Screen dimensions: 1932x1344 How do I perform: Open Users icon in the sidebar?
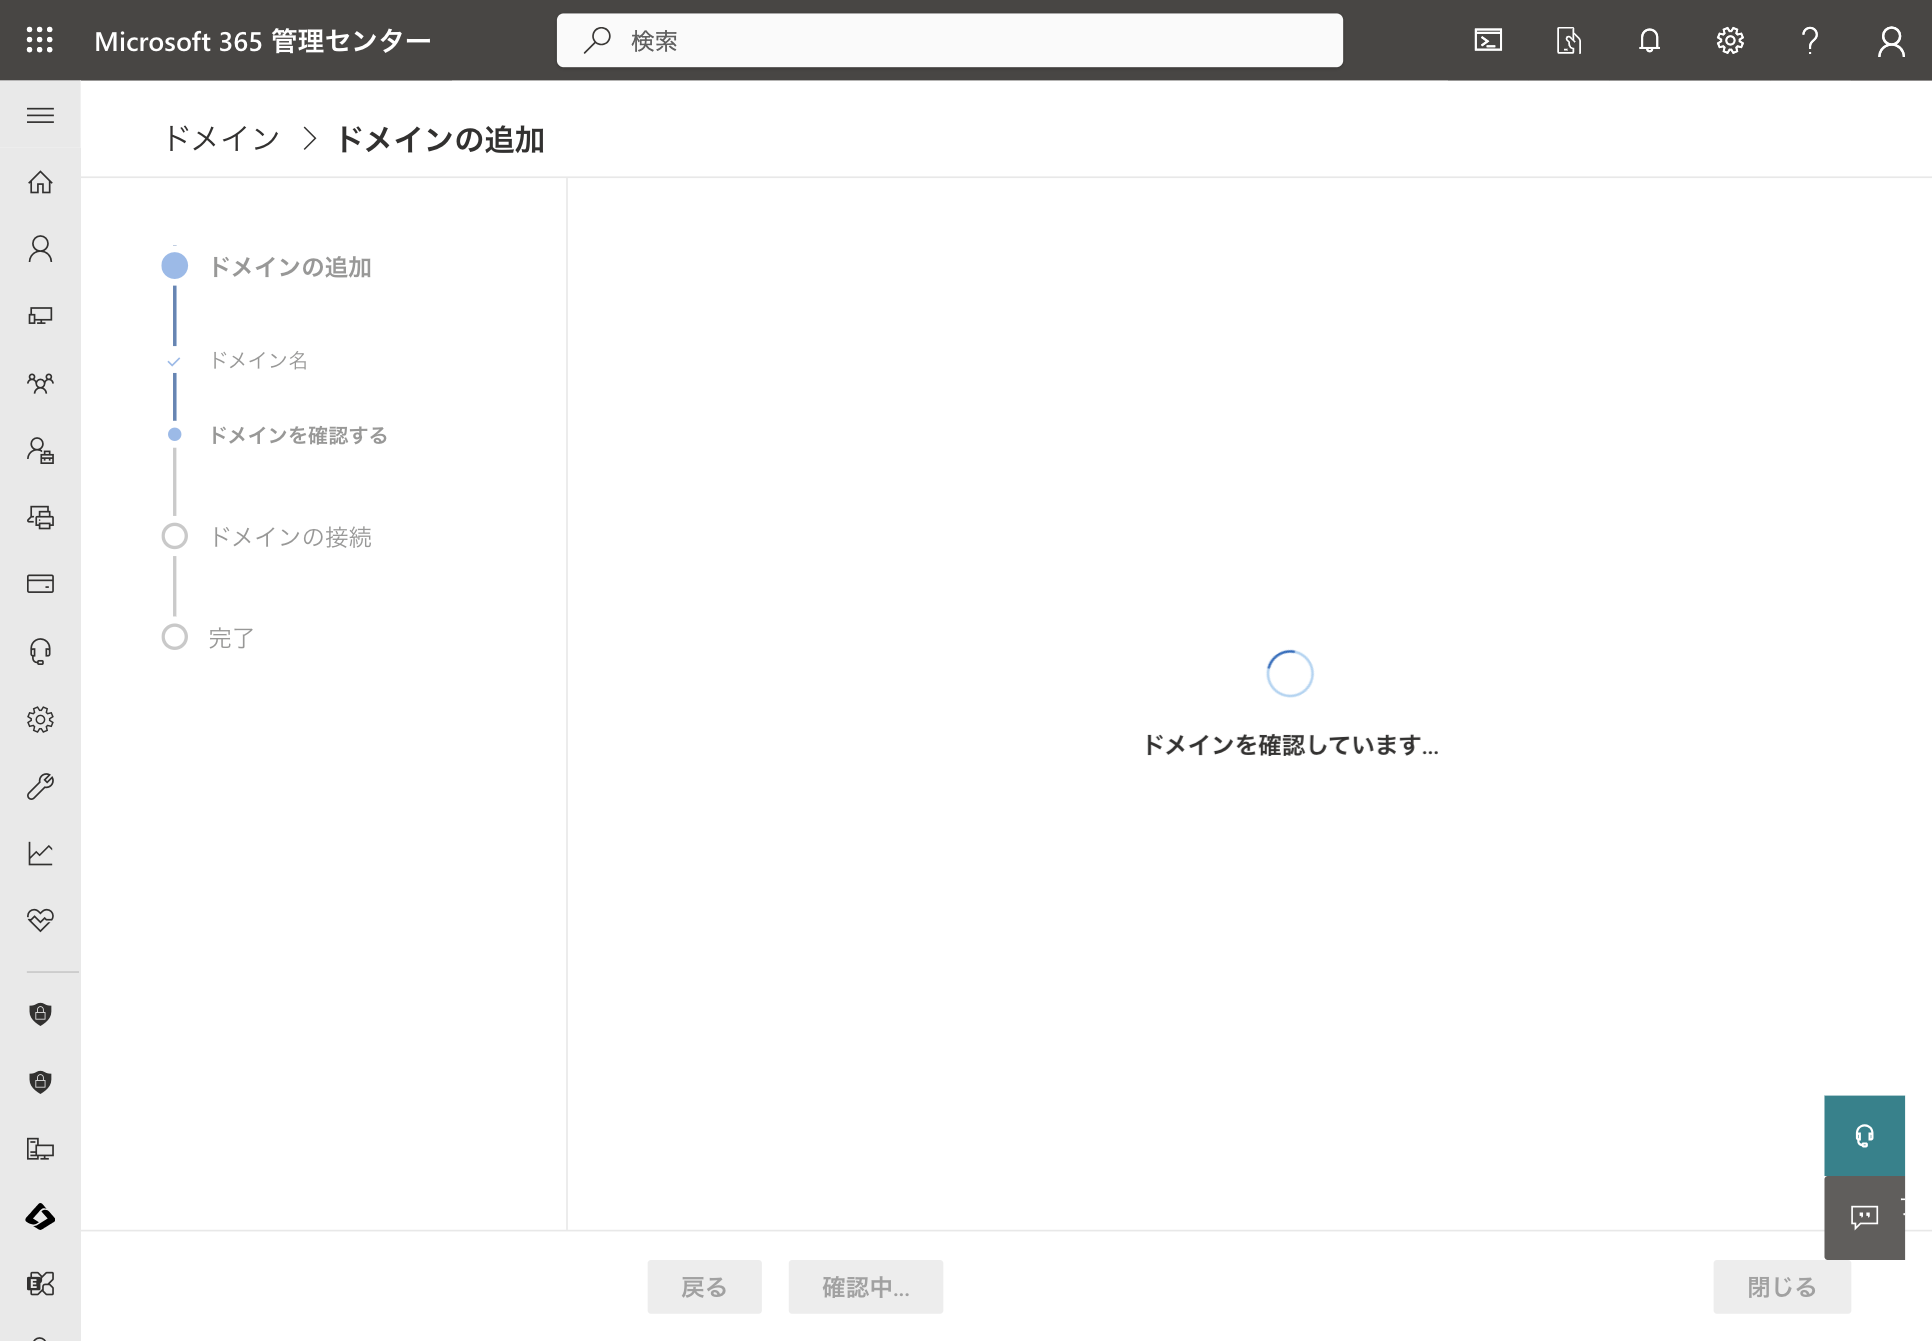click(40, 249)
